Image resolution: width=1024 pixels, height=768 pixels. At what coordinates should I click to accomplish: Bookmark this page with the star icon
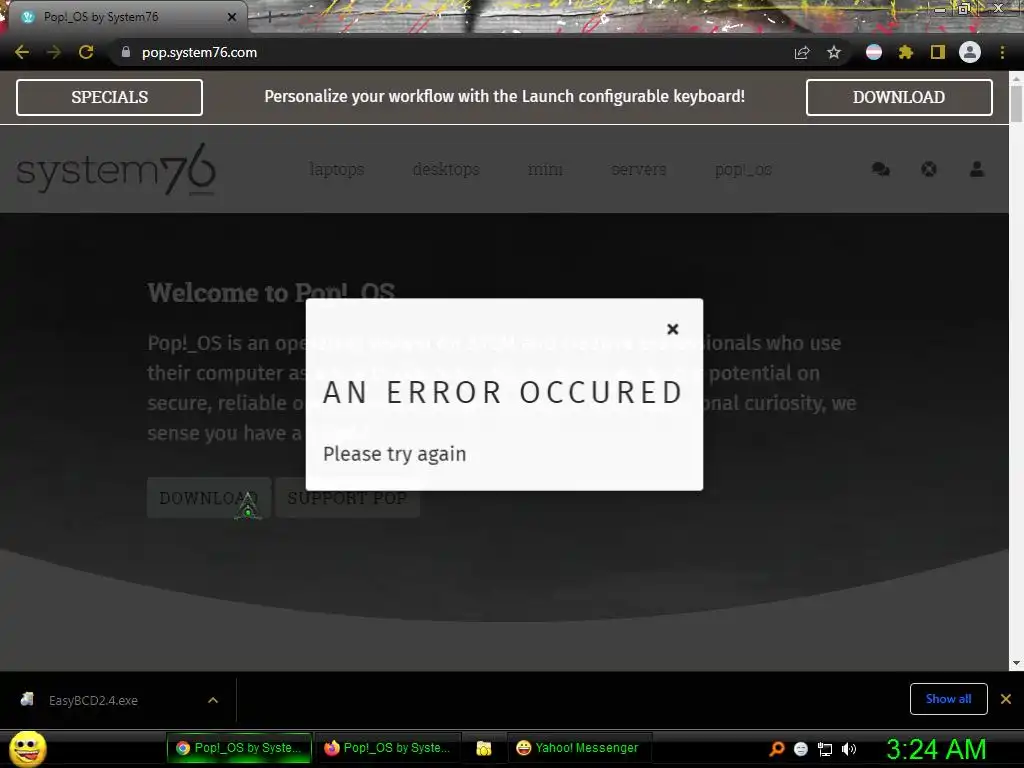(x=834, y=52)
